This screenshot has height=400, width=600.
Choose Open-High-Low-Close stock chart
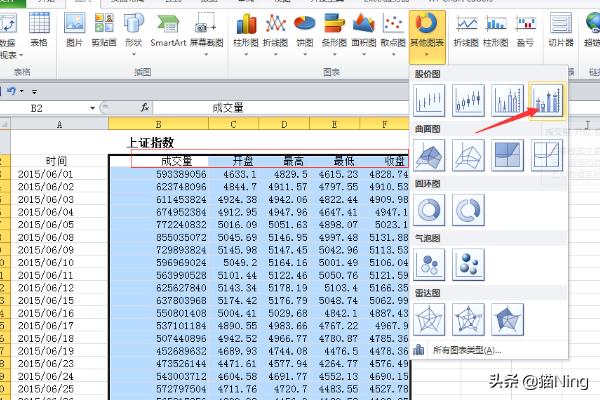468,100
